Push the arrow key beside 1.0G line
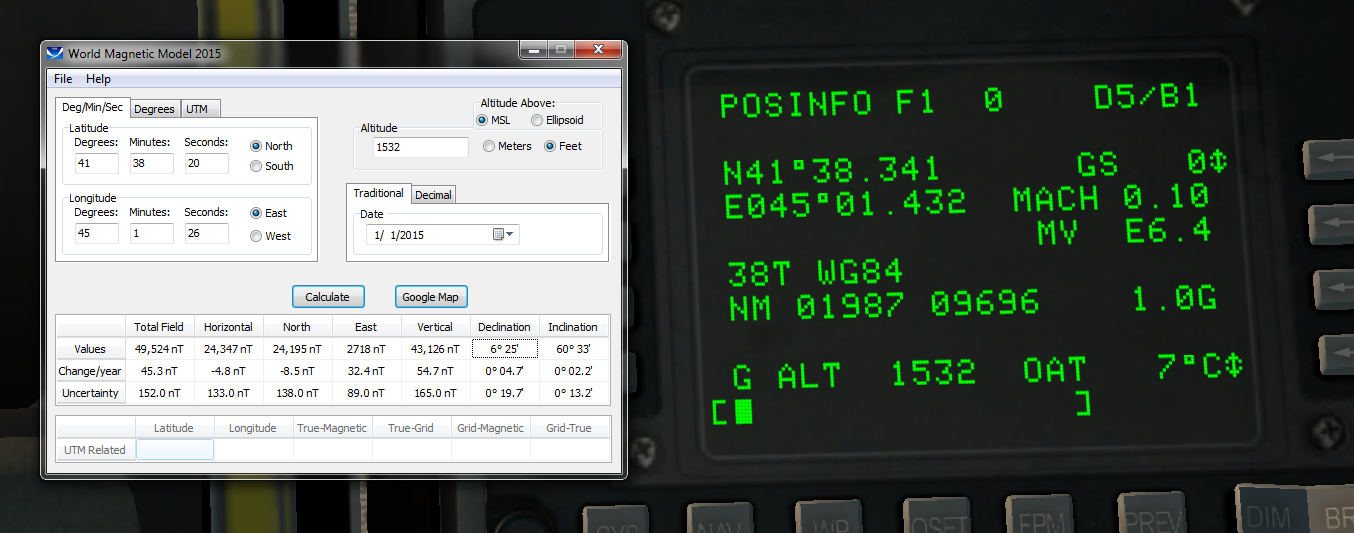 (1334, 288)
